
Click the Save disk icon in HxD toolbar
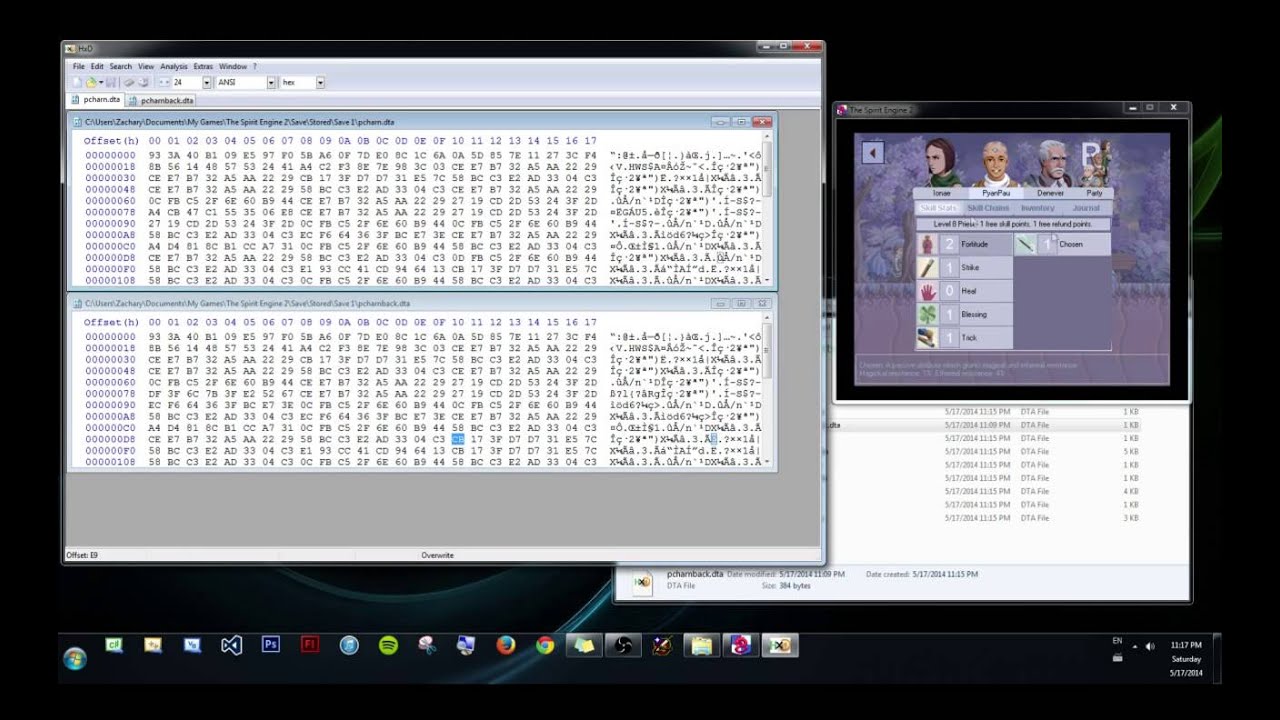[x=111, y=82]
